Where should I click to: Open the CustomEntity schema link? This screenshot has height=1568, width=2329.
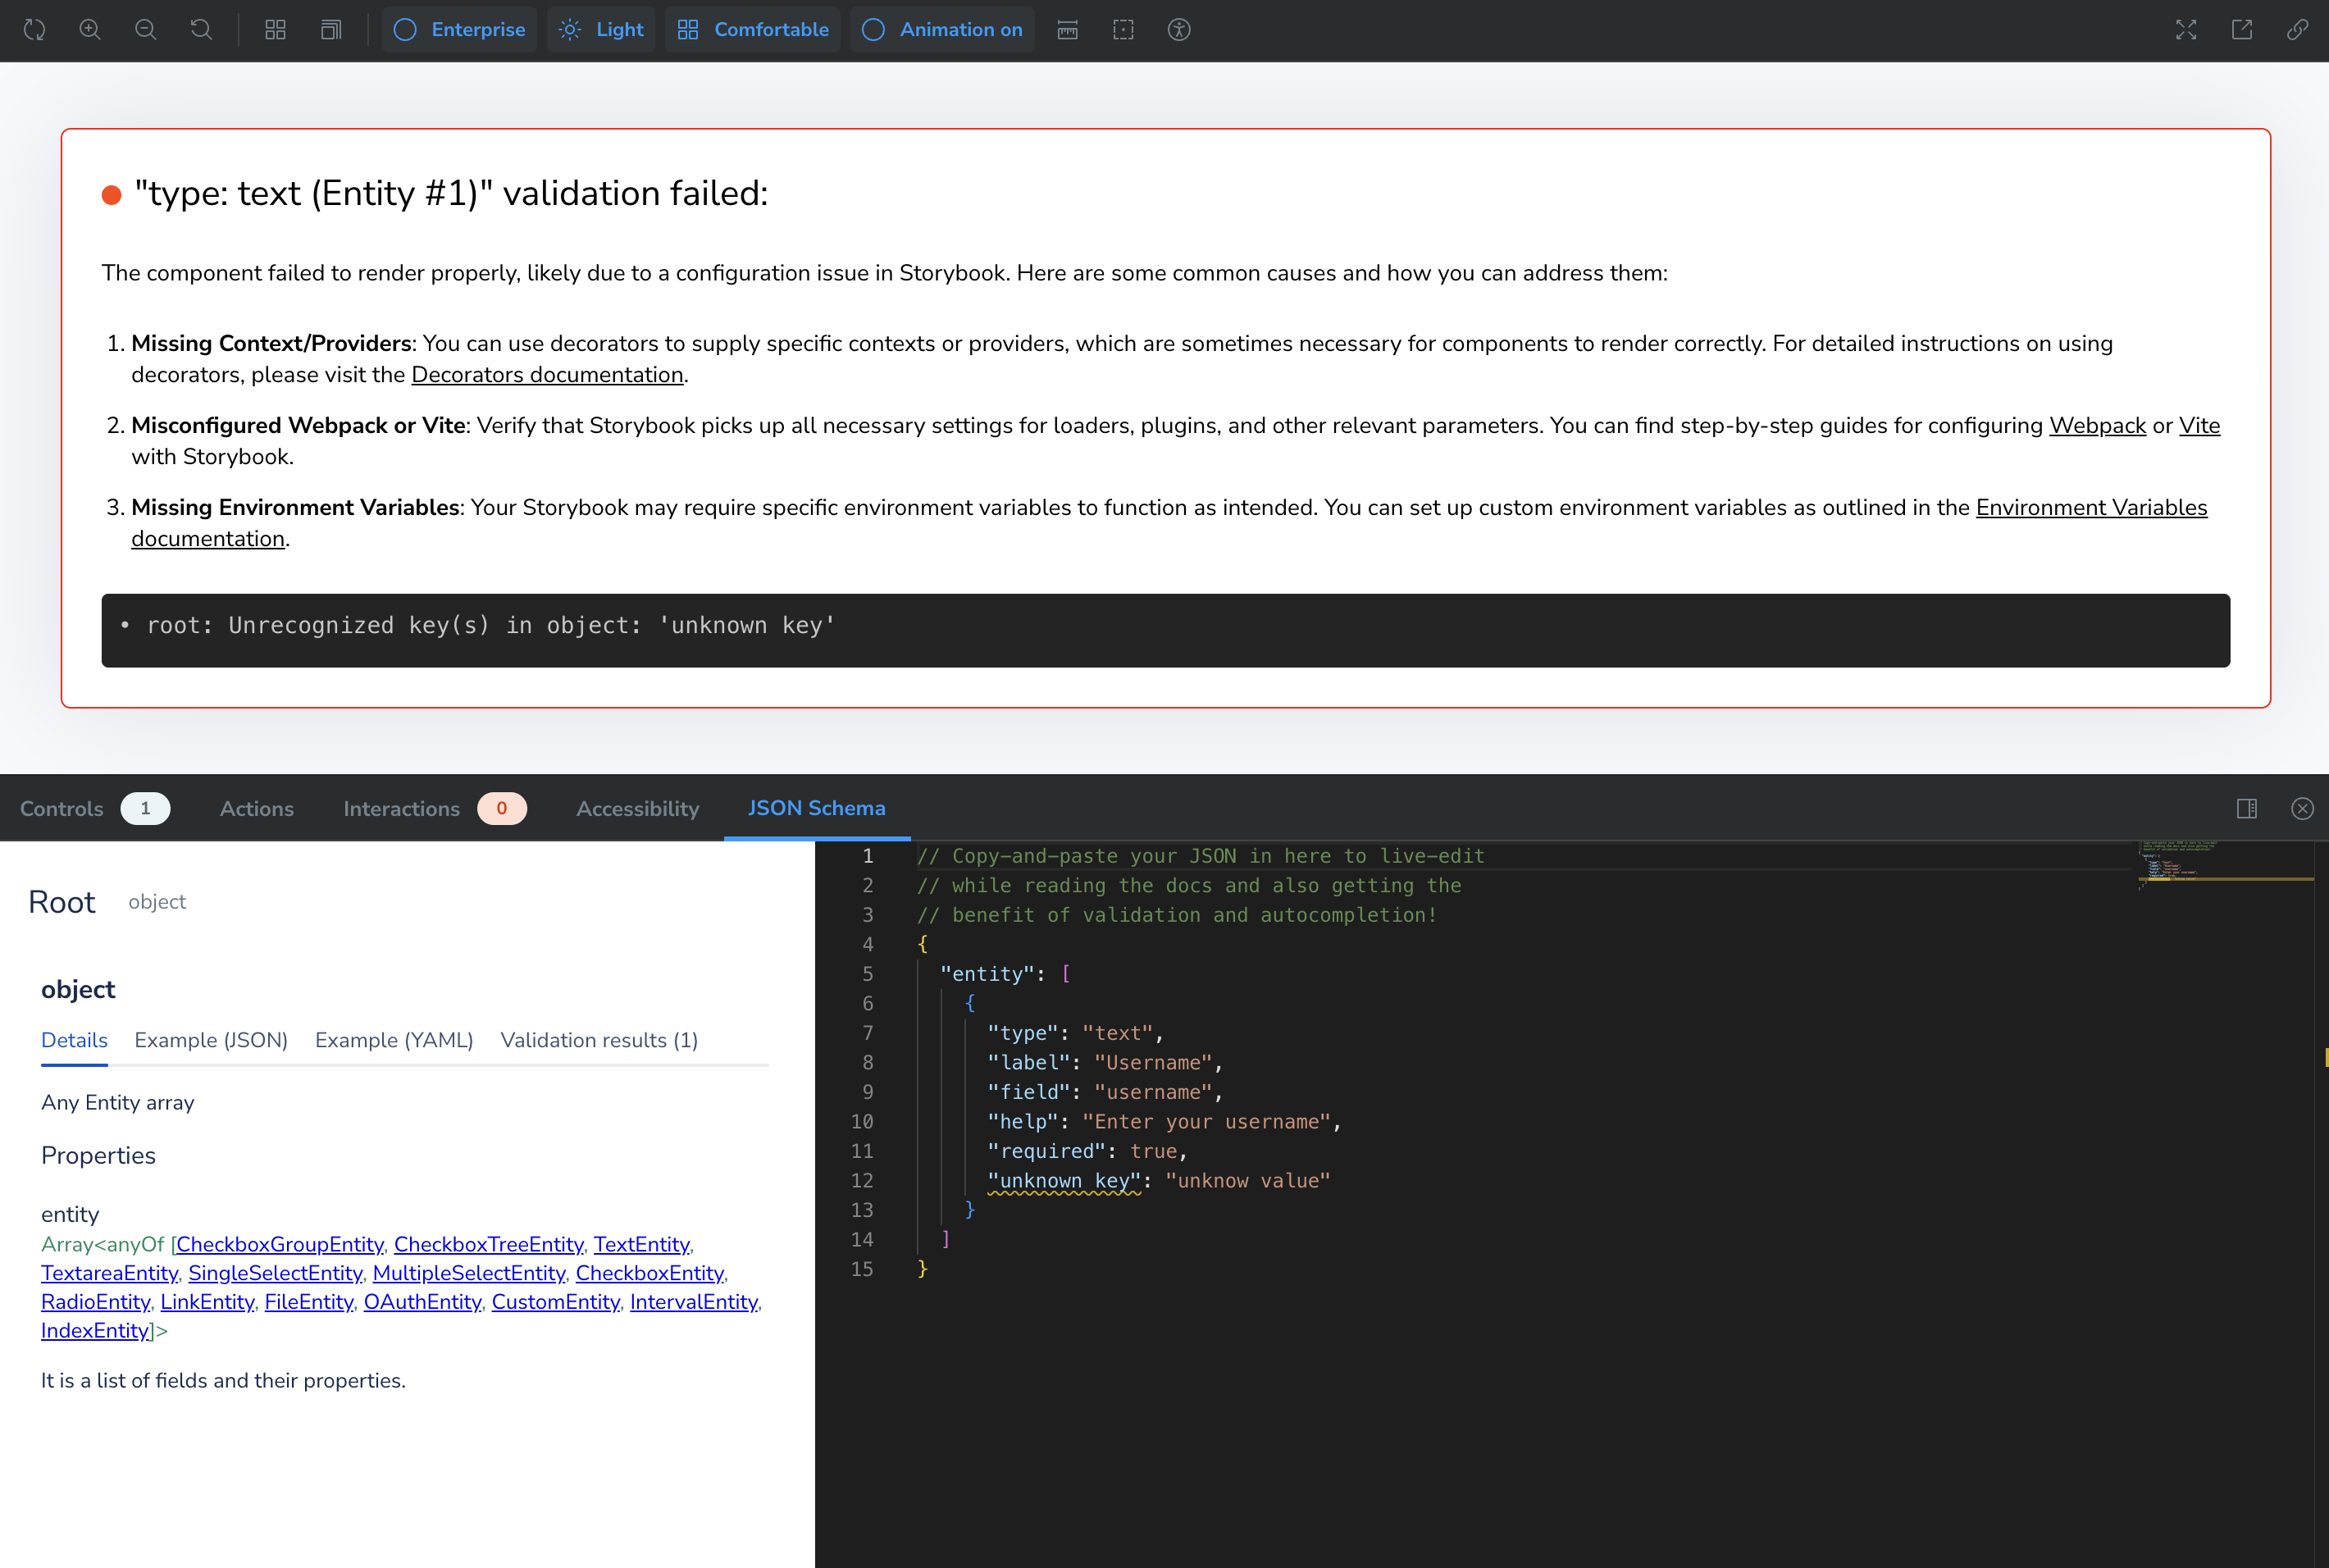[555, 1302]
